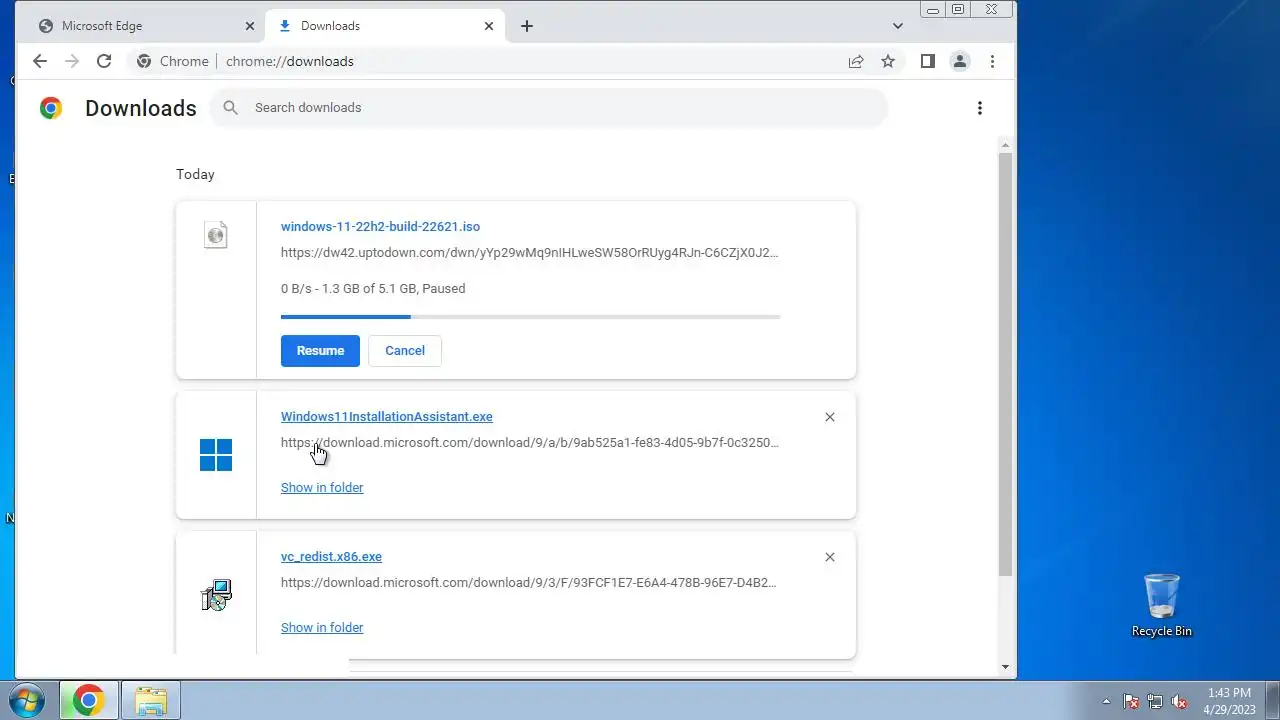This screenshot has height=720, width=1280.
Task: Click the Installation Assistant download URL
Action: (x=530, y=443)
